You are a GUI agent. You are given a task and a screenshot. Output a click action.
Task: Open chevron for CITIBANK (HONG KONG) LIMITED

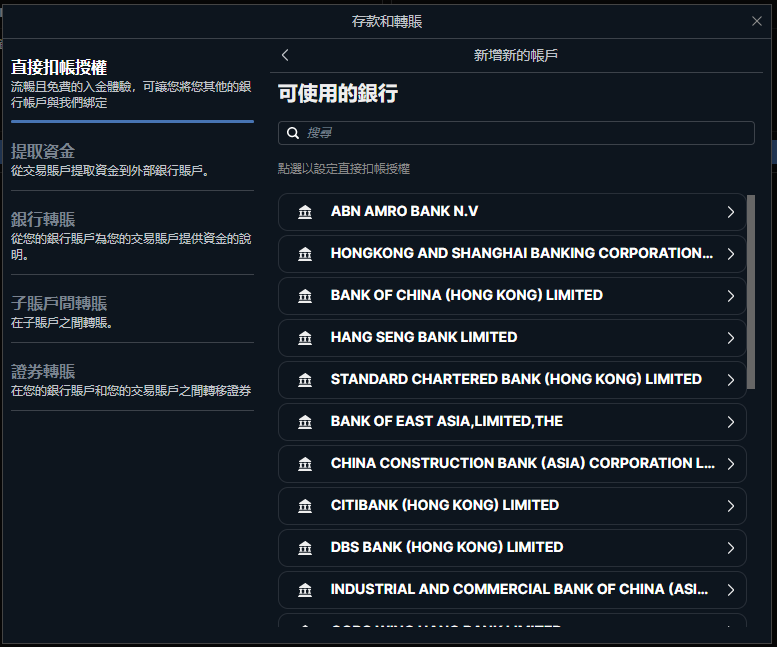(x=731, y=506)
